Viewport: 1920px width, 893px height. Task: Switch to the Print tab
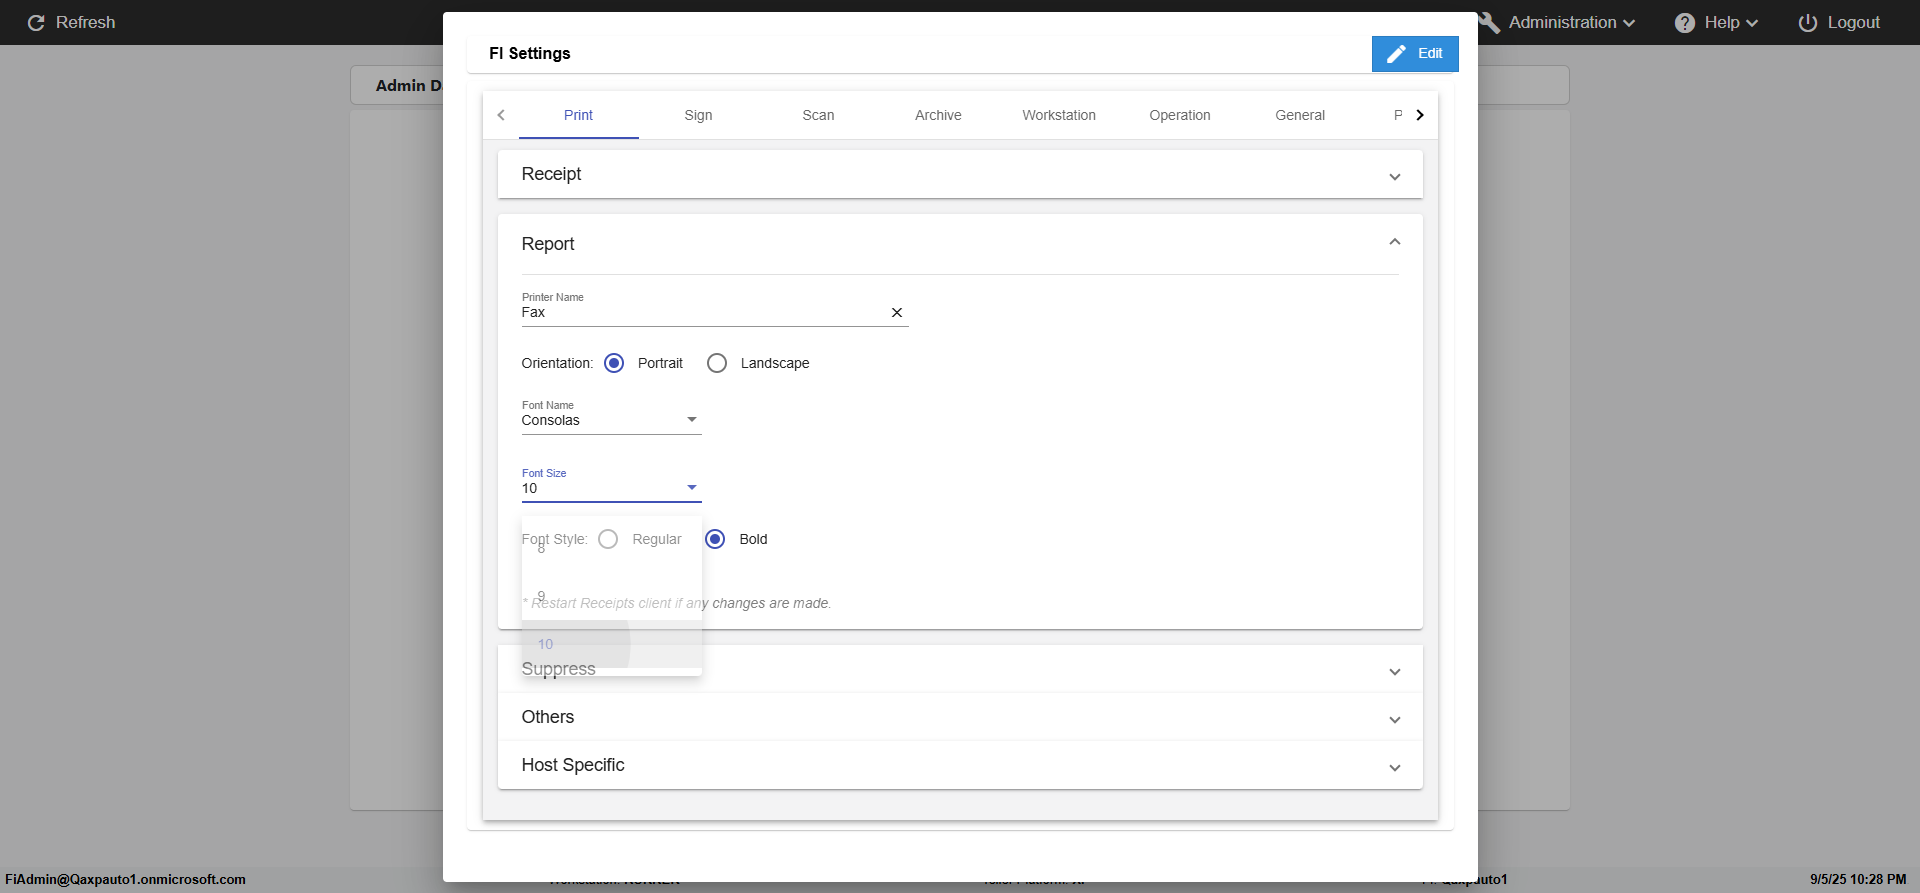pyautogui.click(x=578, y=115)
